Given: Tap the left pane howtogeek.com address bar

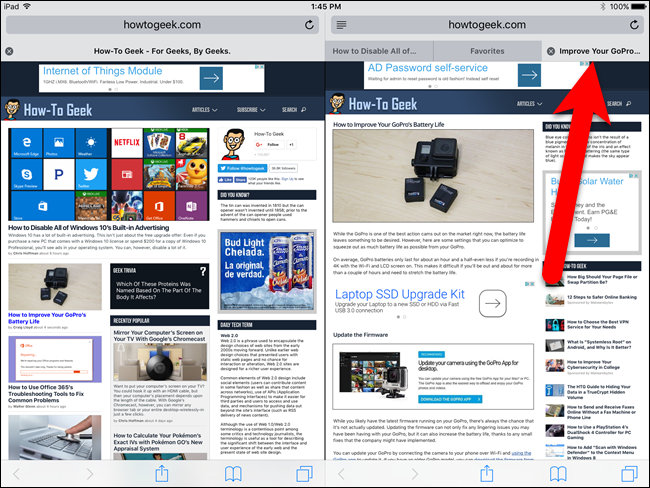Looking at the screenshot, I should pyautogui.click(x=162, y=25).
